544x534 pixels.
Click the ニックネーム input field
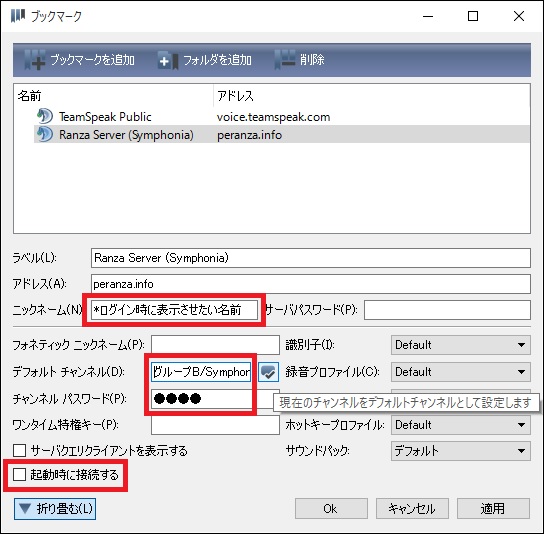tap(175, 310)
